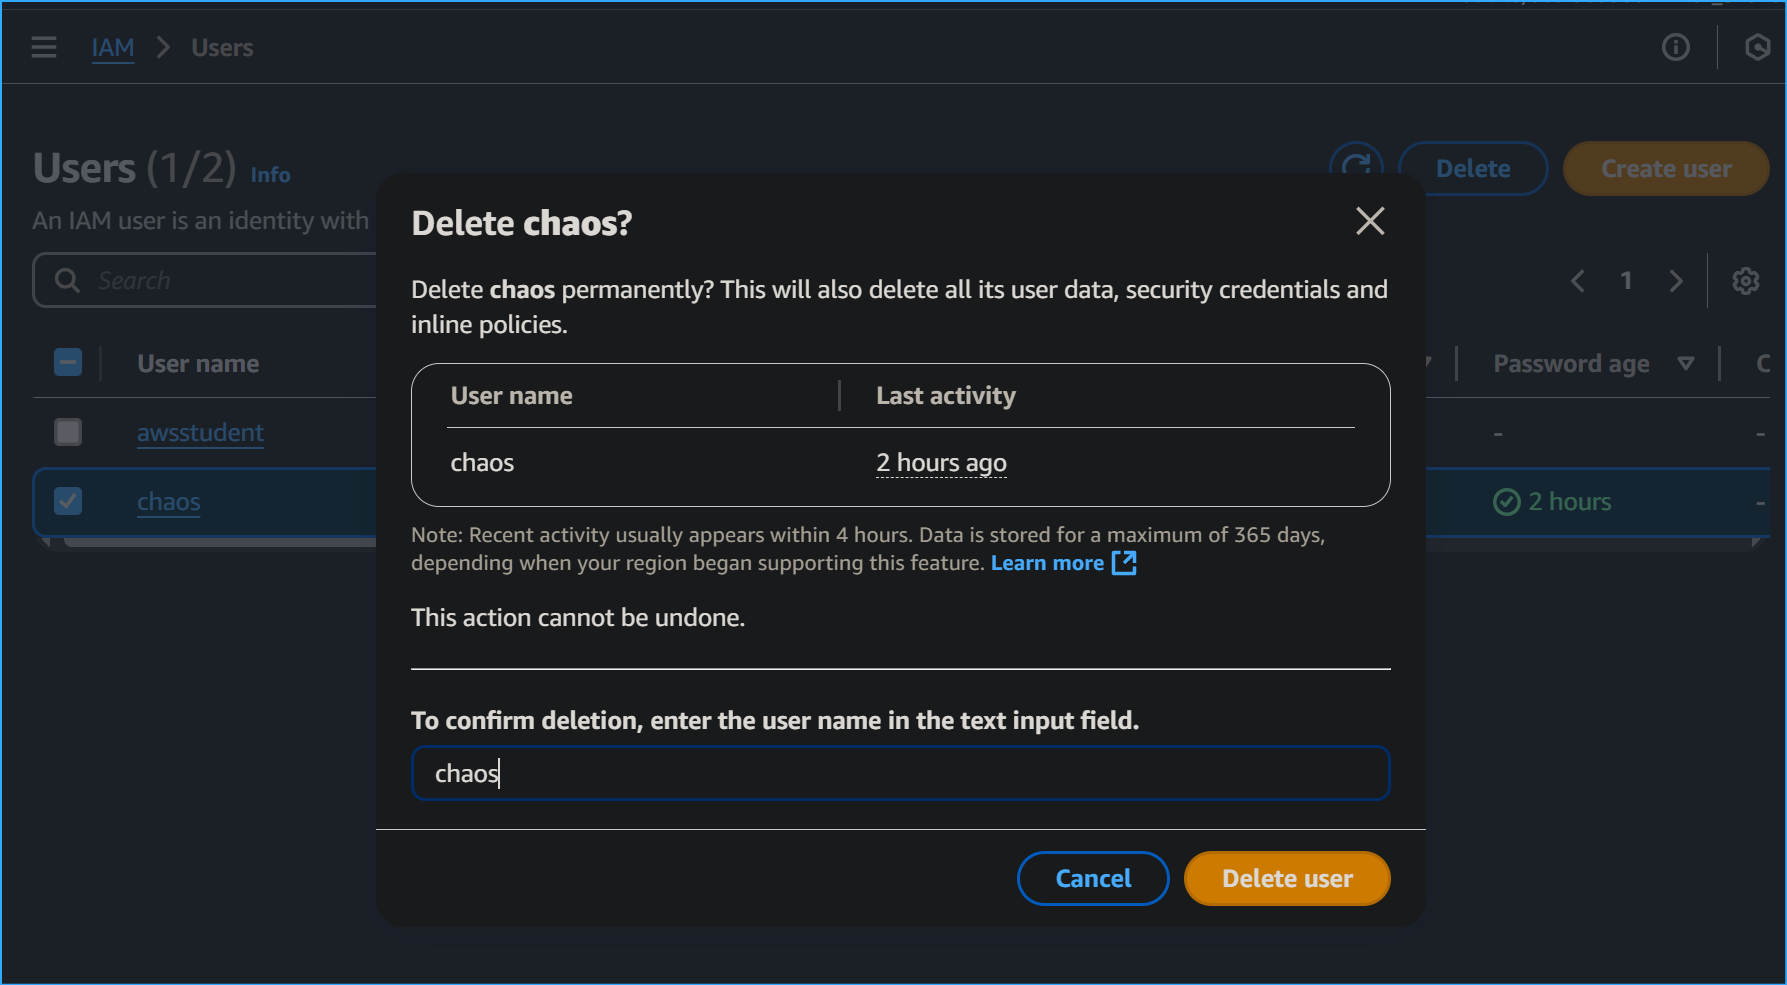This screenshot has height=985, width=1787.
Task: Click the previous page left chevron
Action: click(1577, 280)
